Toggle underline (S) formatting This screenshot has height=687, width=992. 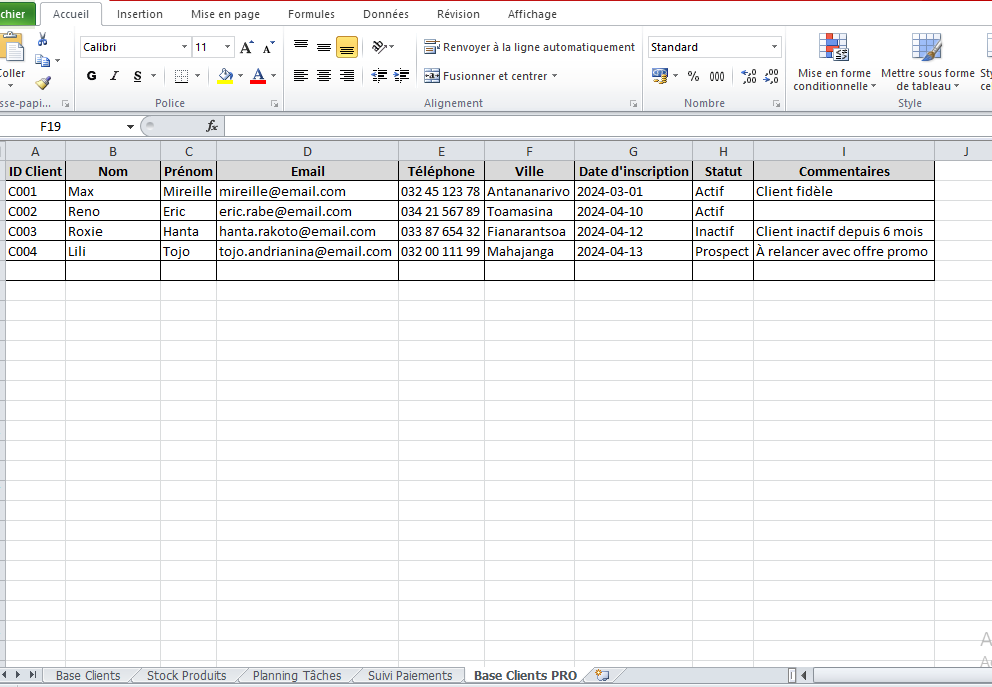point(137,76)
